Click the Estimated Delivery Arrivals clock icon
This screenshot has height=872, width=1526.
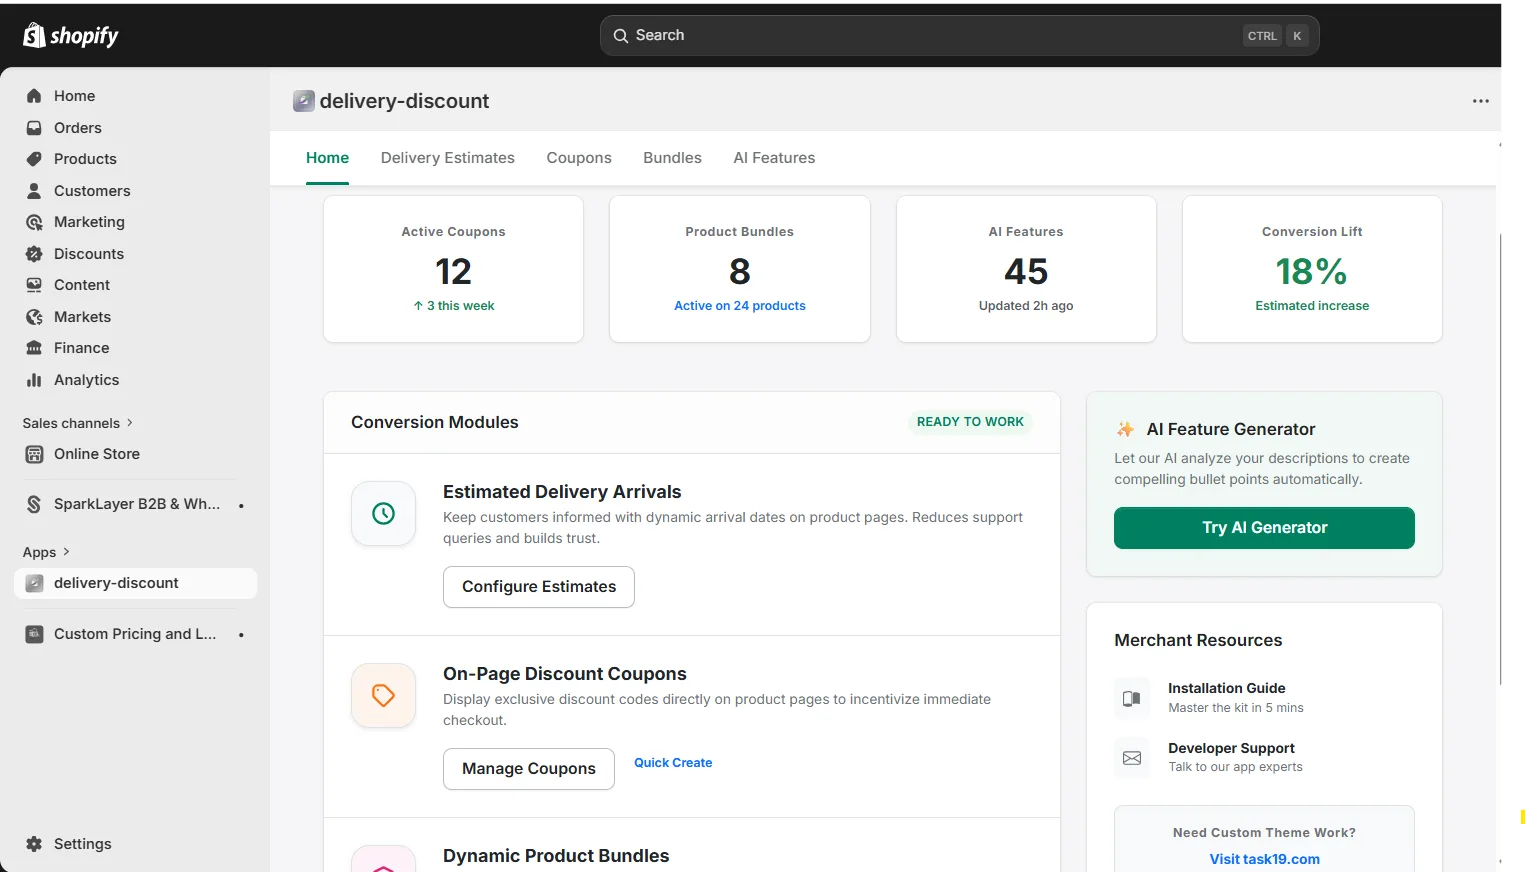click(x=383, y=514)
